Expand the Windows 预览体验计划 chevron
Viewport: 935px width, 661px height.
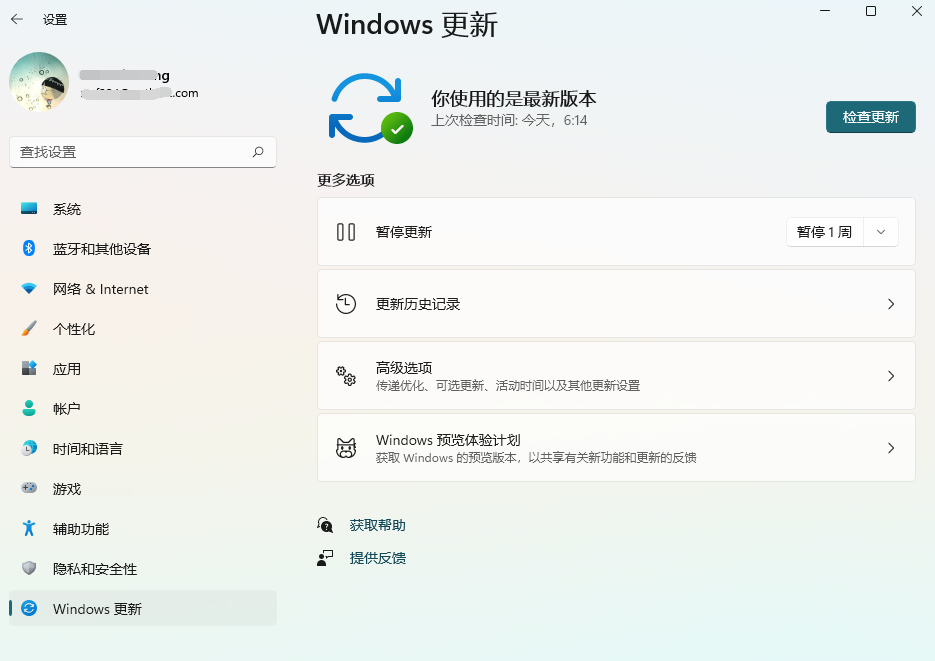(891, 448)
